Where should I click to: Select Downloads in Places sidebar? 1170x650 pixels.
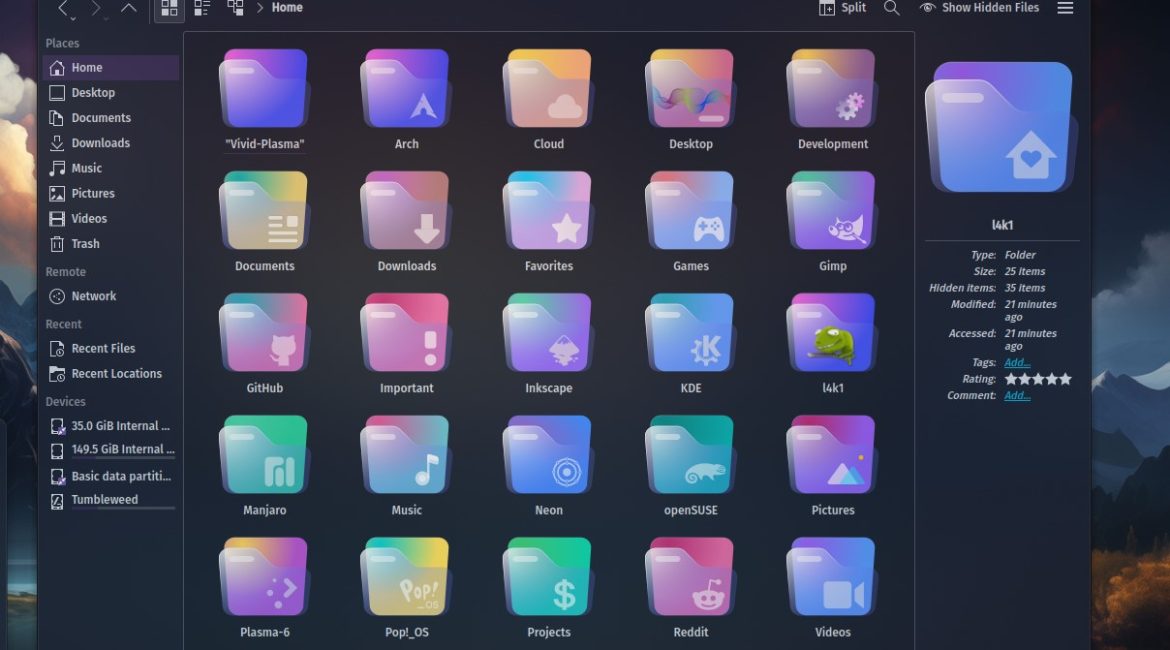click(100, 143)
